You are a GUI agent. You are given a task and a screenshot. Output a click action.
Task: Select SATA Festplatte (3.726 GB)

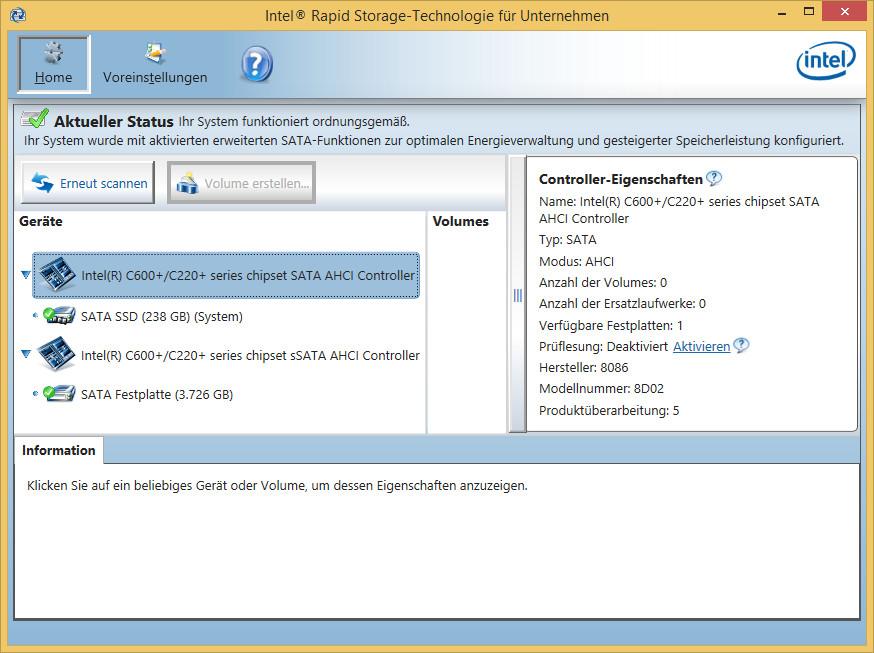[x=157, y=394]
